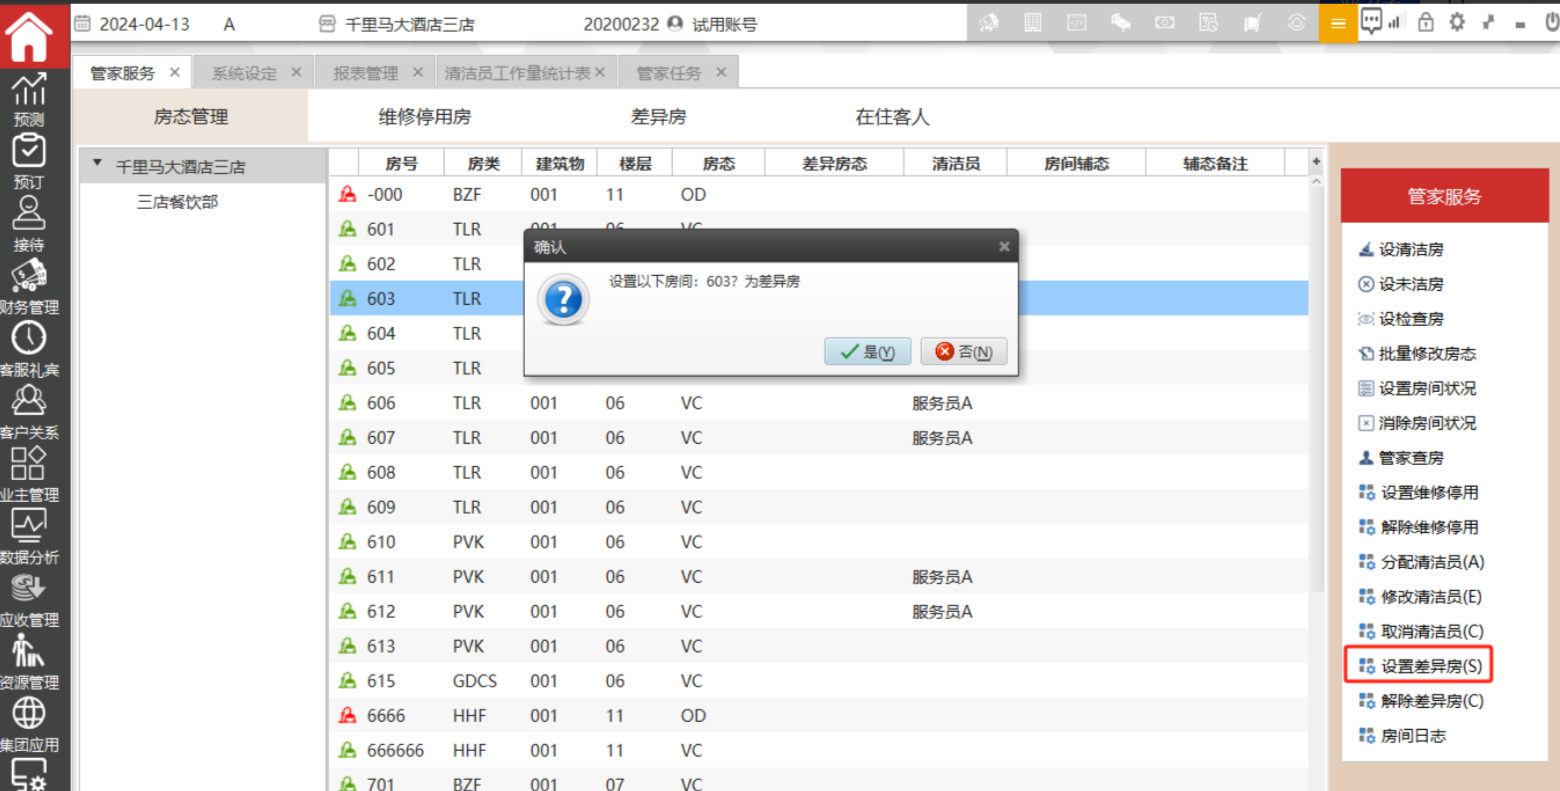Close the 管家任务 tab

pos(720,72)
